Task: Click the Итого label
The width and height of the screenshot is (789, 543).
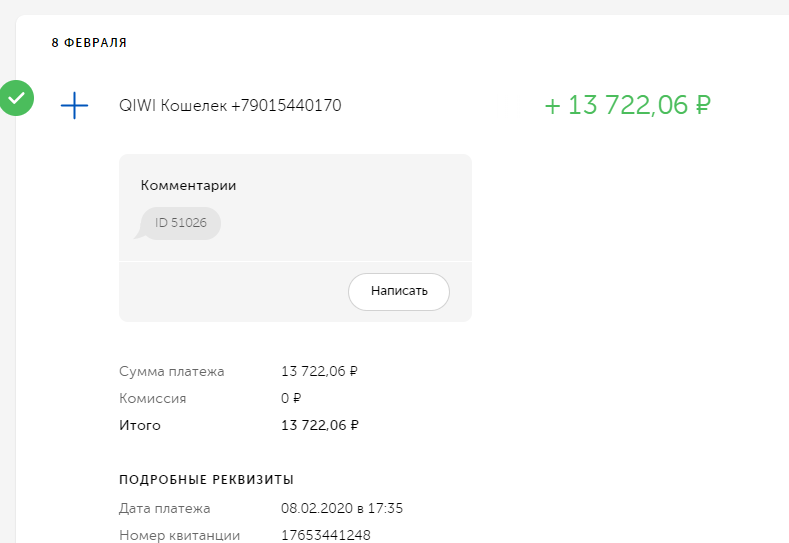Action: point(139,425)
